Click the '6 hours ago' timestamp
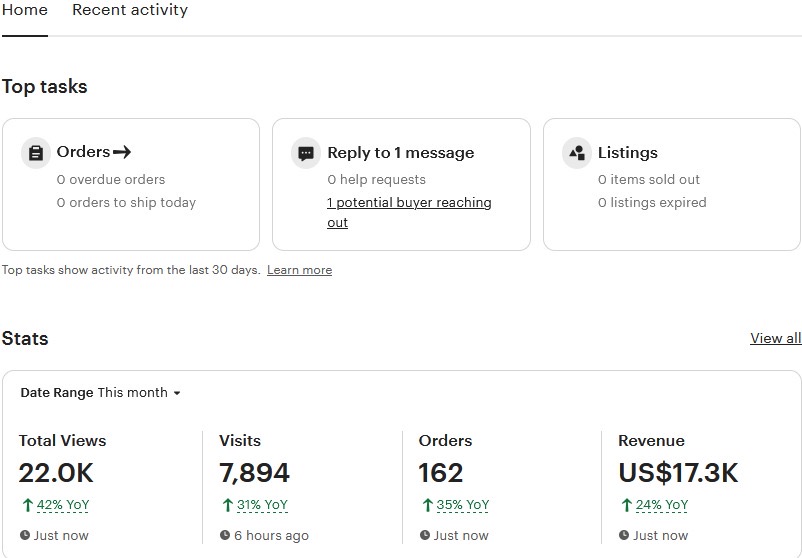The width and height of the screenshot is (802, 558). point(272,535)
